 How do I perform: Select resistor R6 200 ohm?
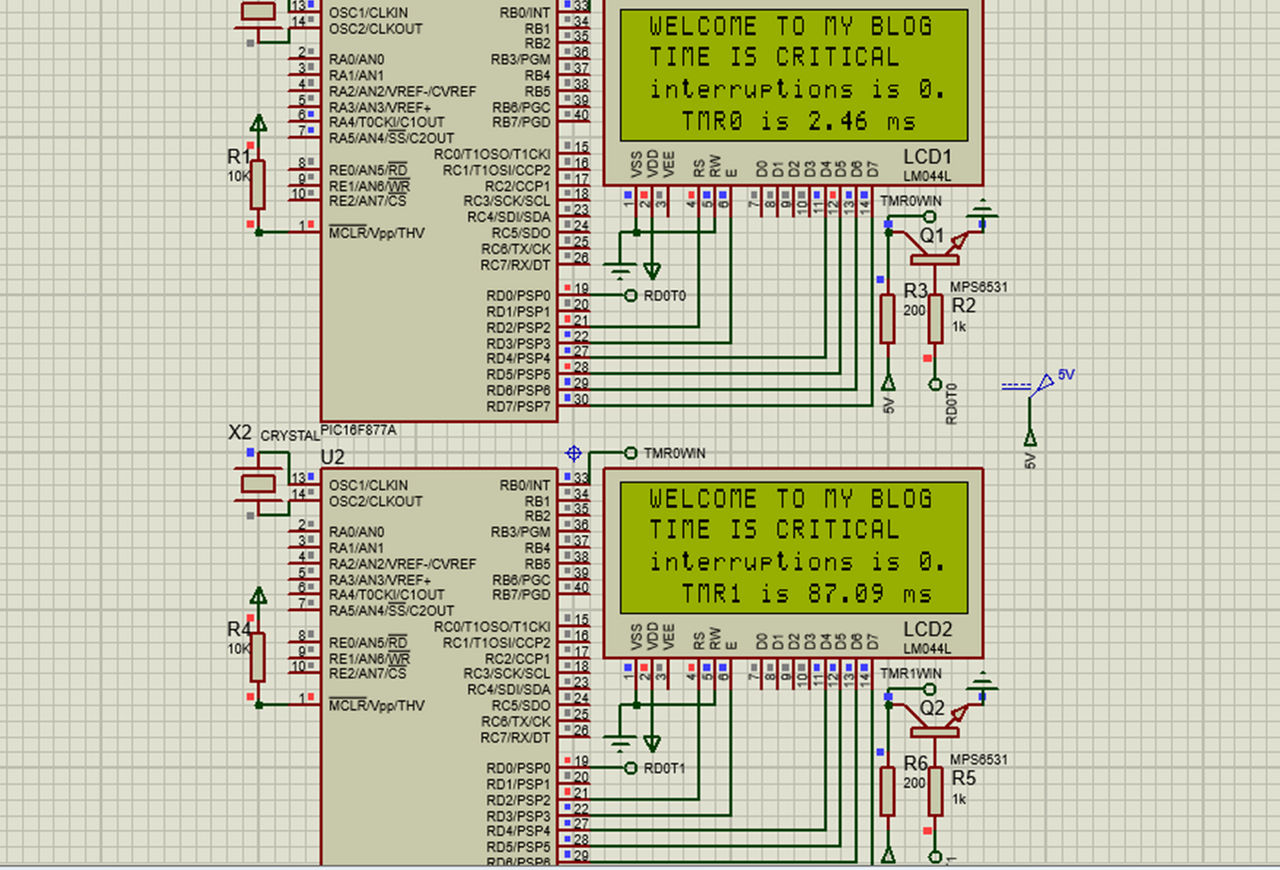pyautogui.click(x=887, y=792)
